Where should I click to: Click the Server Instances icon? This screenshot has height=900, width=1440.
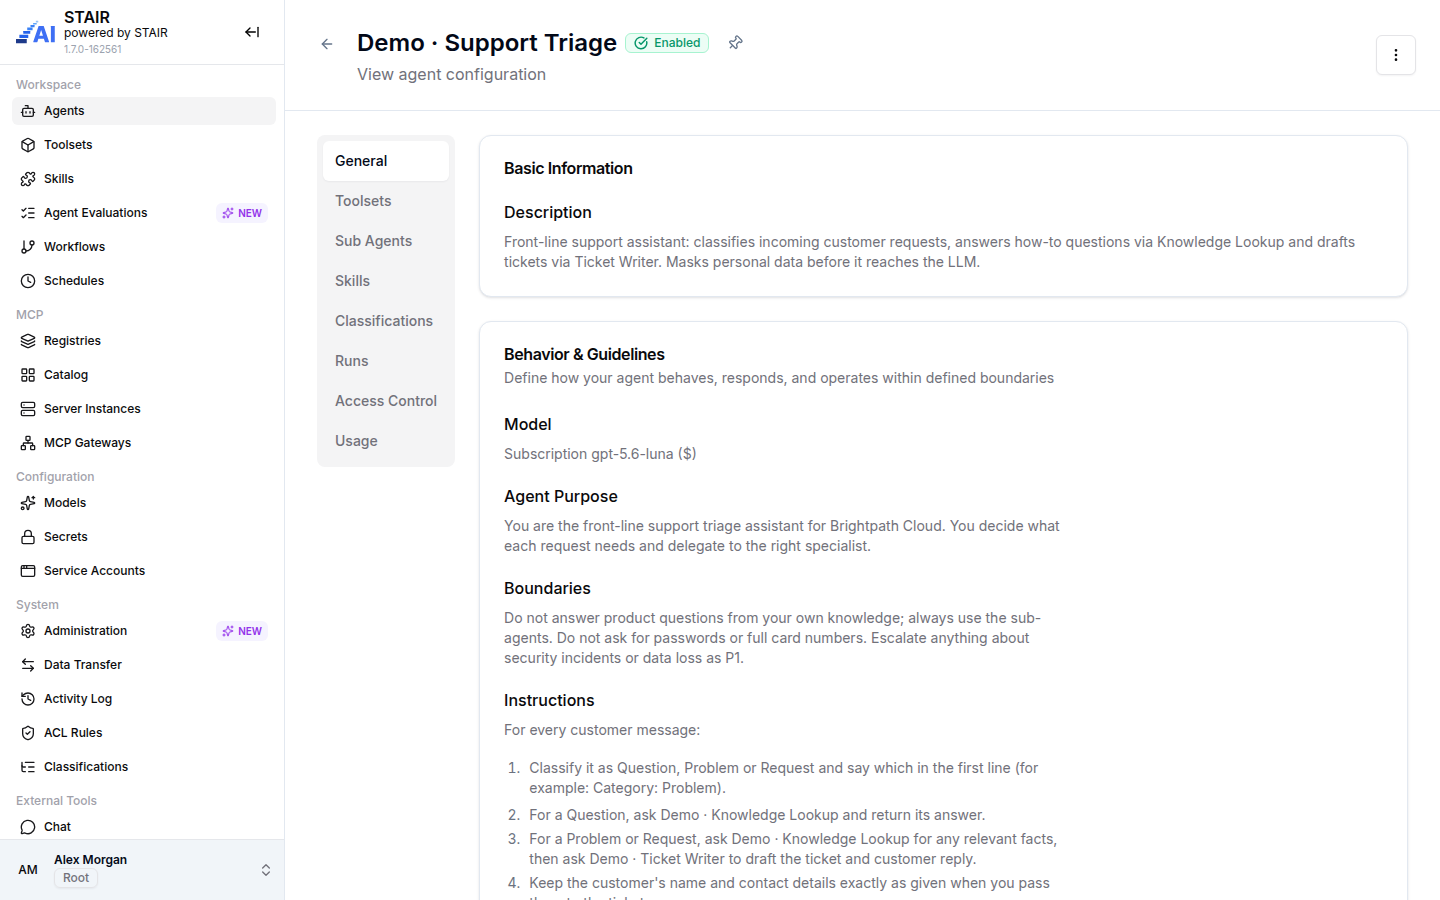click(x=28, y=409)
